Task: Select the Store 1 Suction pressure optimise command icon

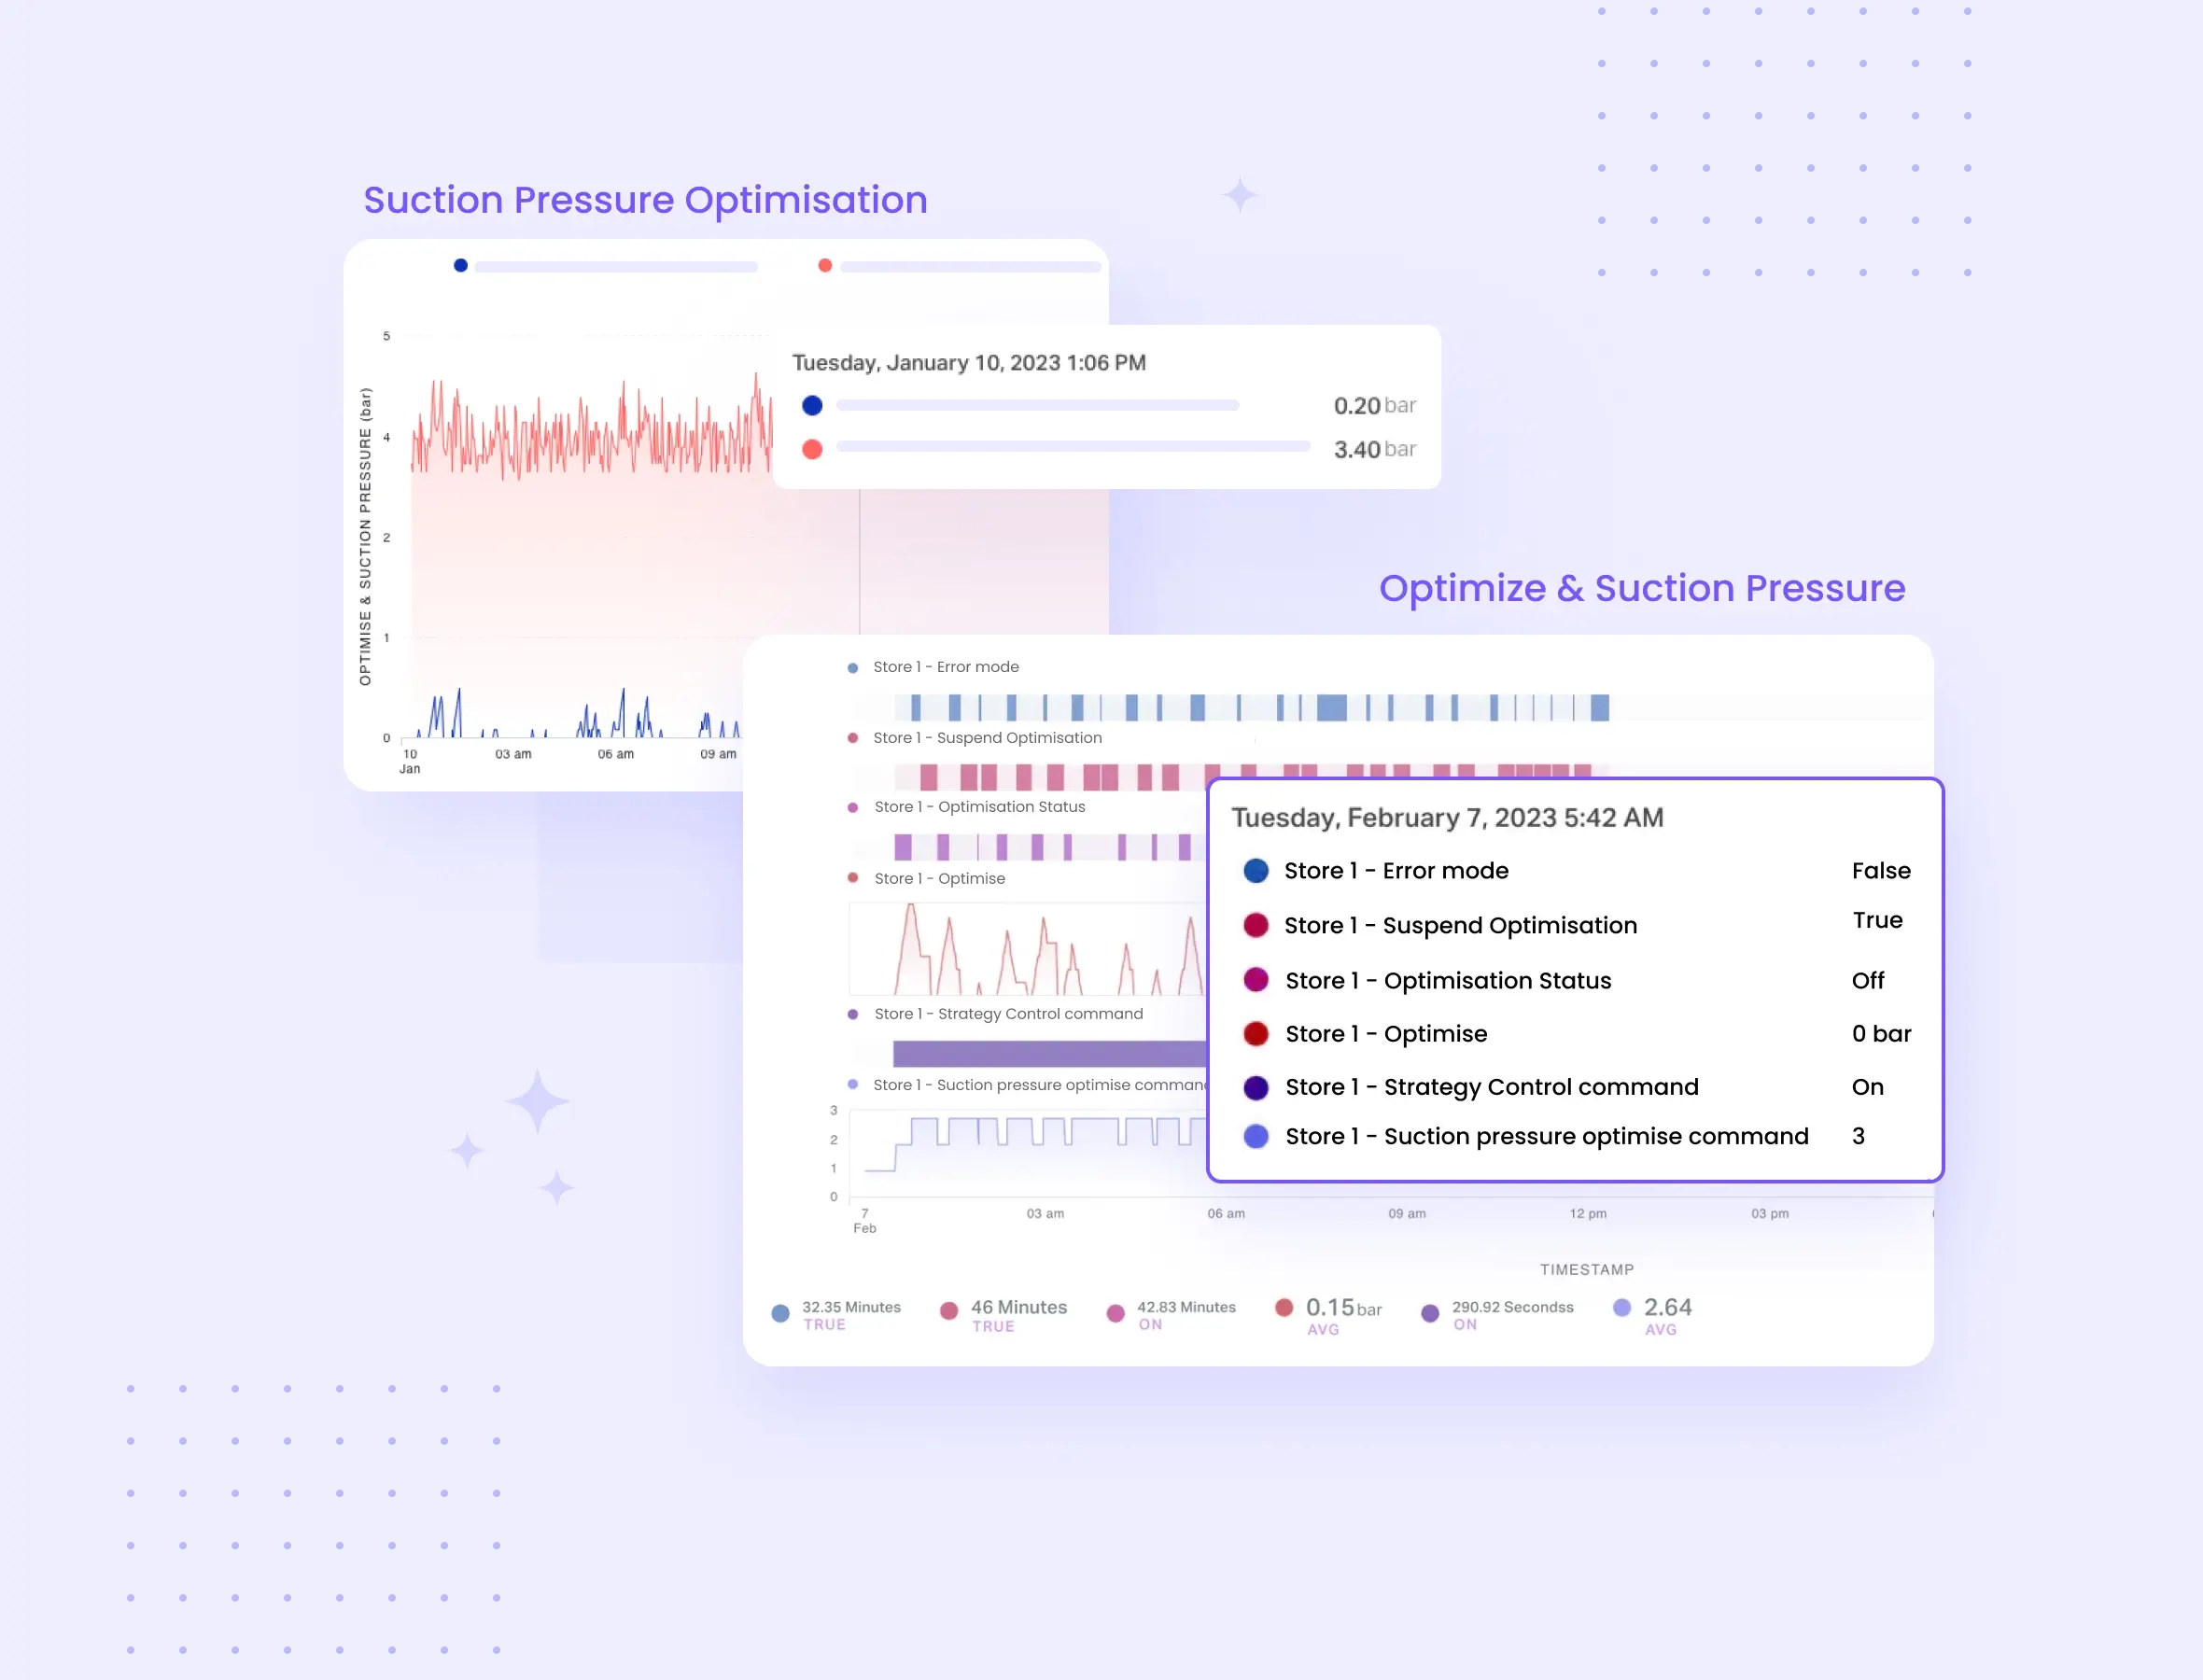Action: pyautogui.click(x=1256, y=1137)
